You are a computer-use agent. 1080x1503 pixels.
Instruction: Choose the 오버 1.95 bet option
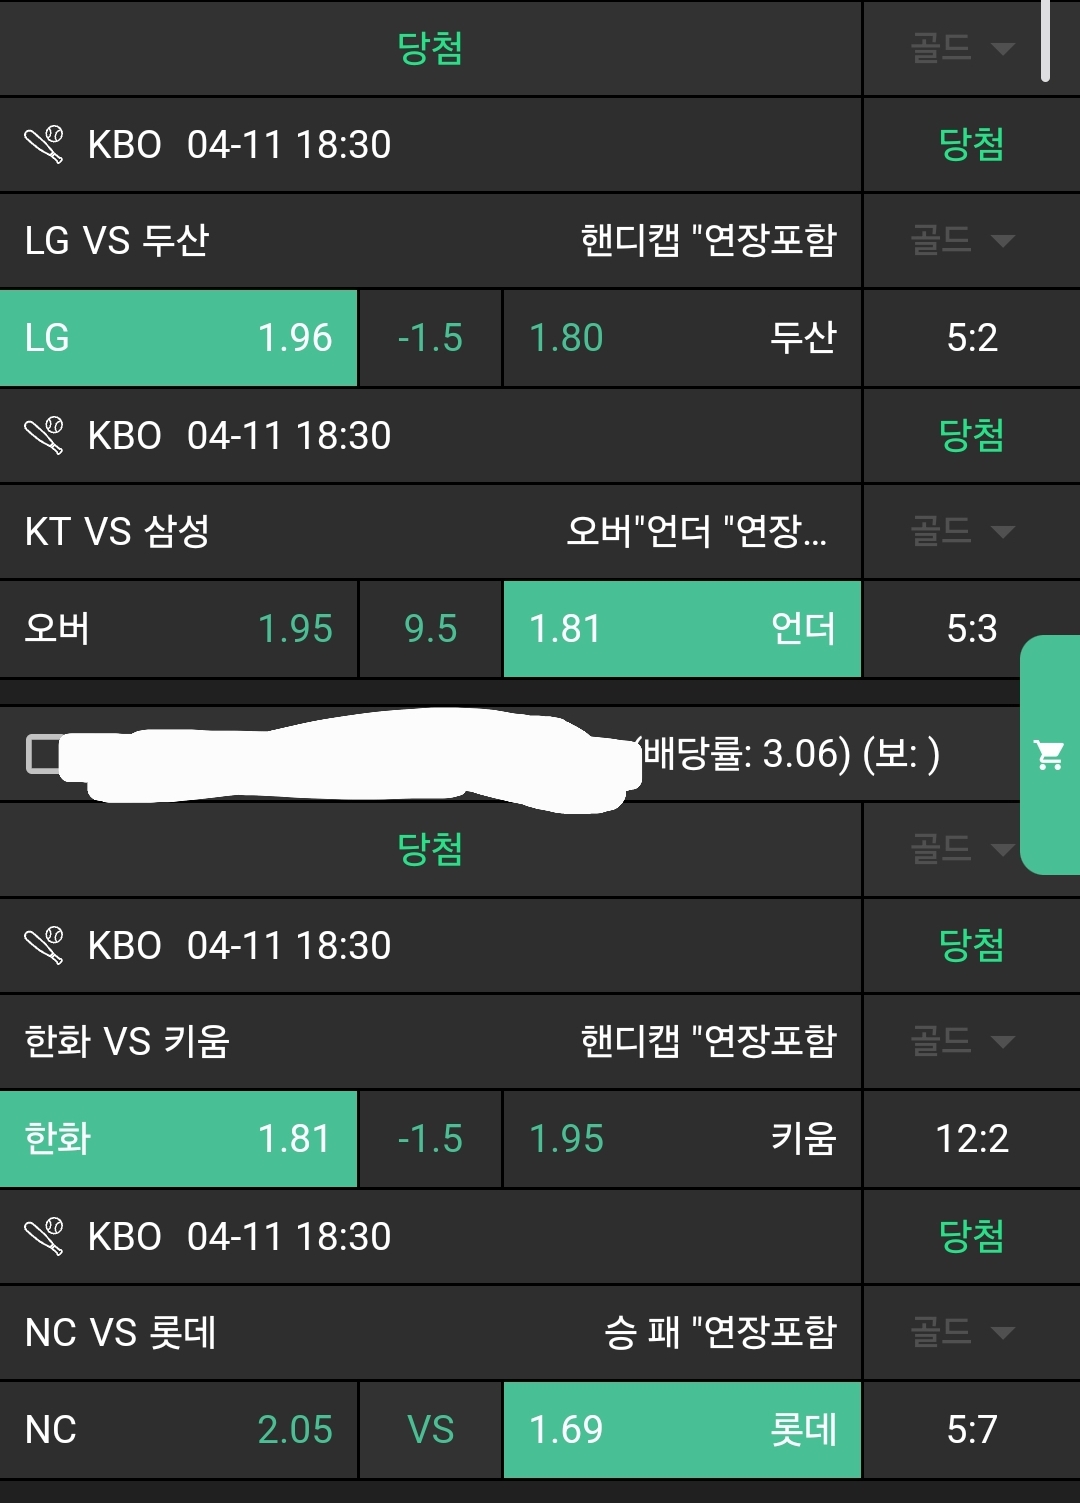(x=178, y=629)
